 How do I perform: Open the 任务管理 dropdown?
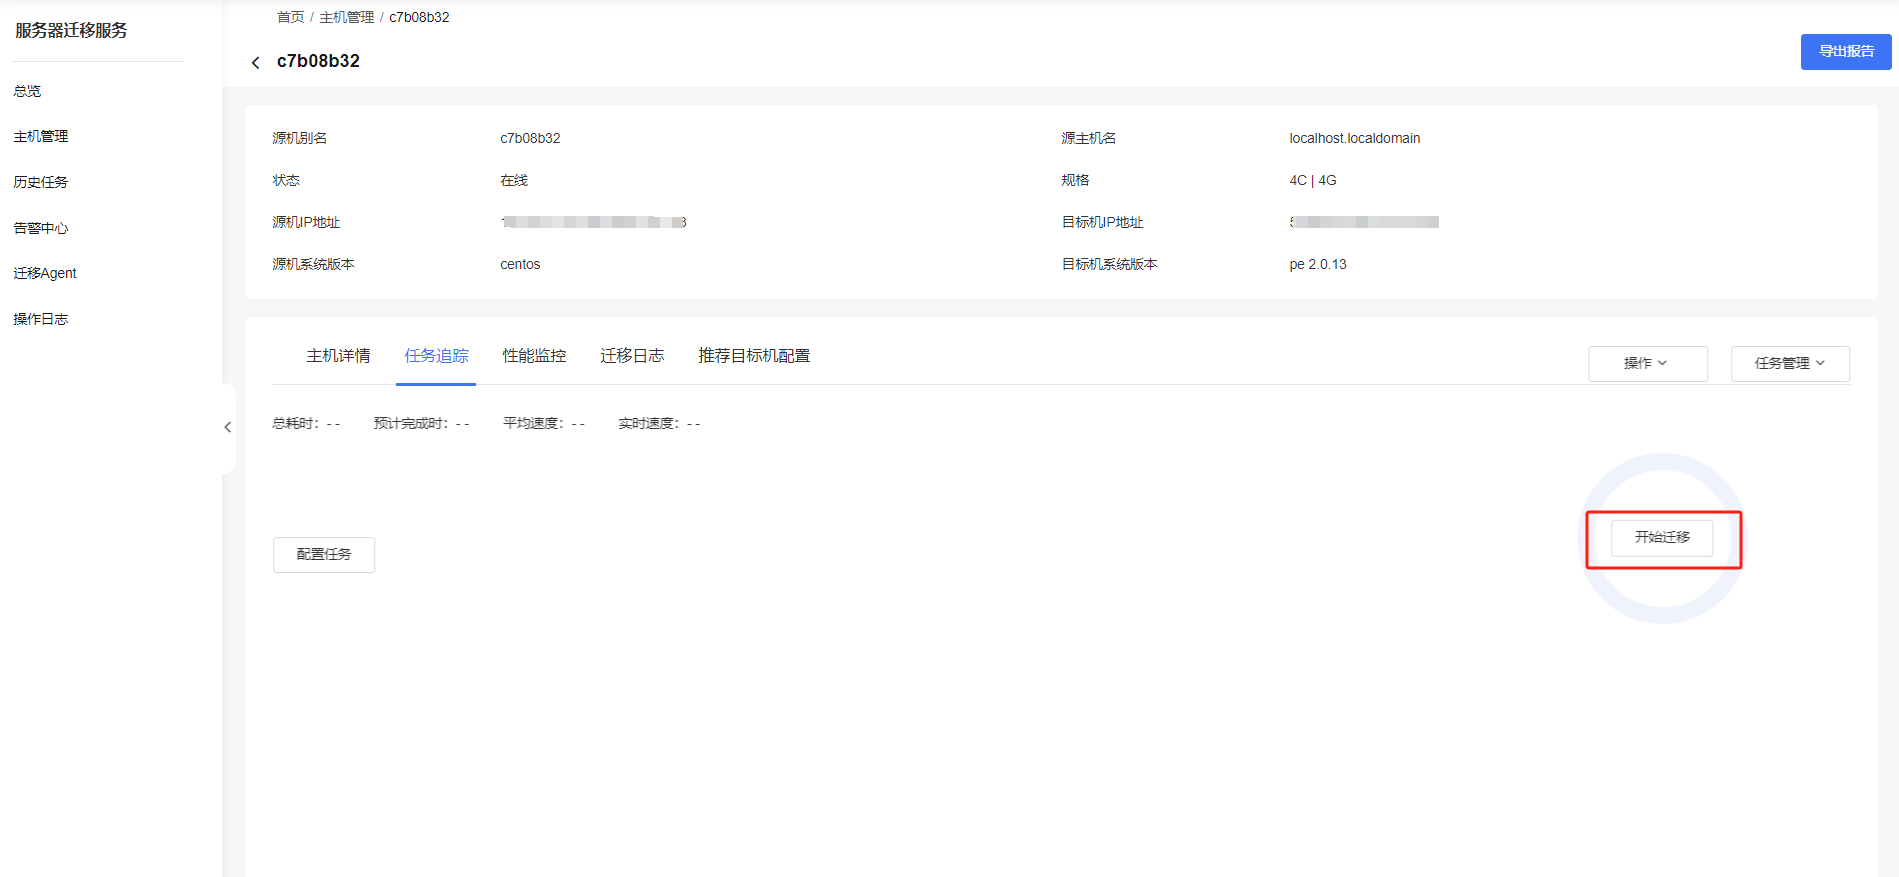coord(1790,364)
